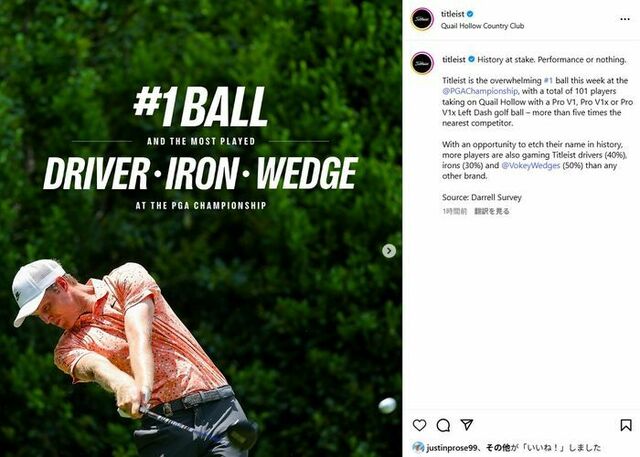Open justinprose99 liker profile
This screenshot has width=640, height=457.
click(x=452, y=448)
